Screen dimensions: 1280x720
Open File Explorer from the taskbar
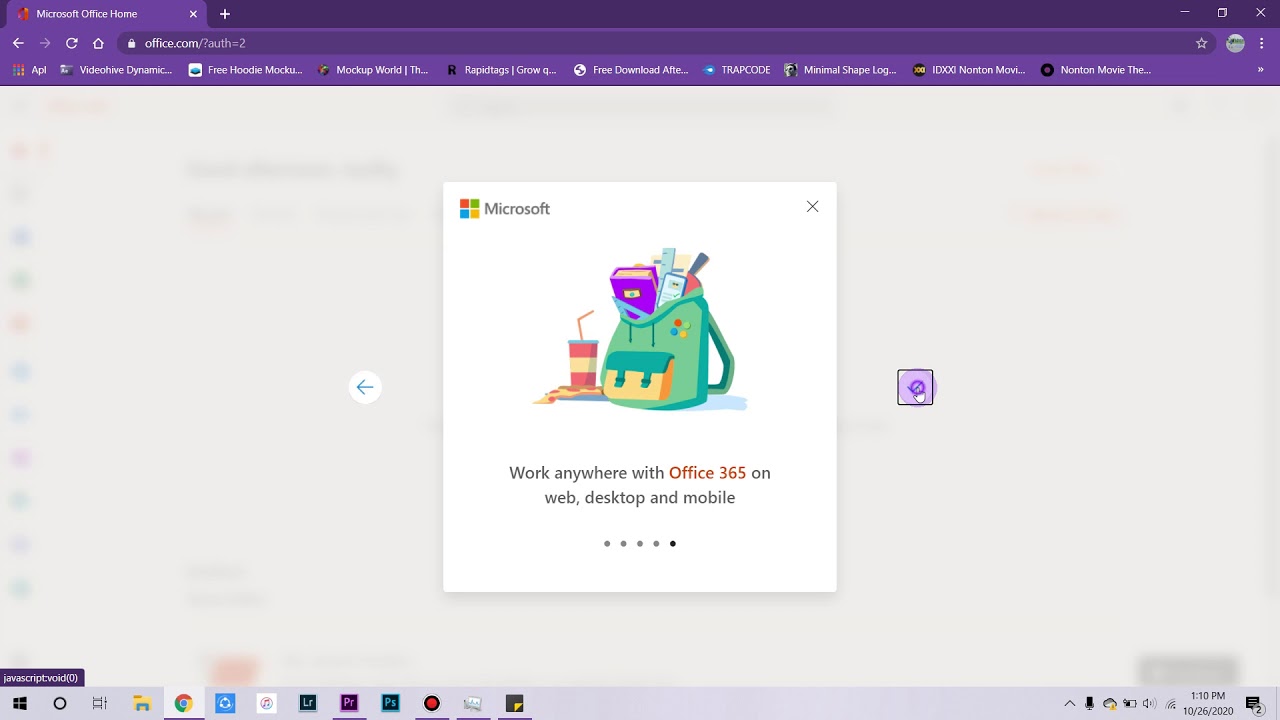[x=142, y=703]
